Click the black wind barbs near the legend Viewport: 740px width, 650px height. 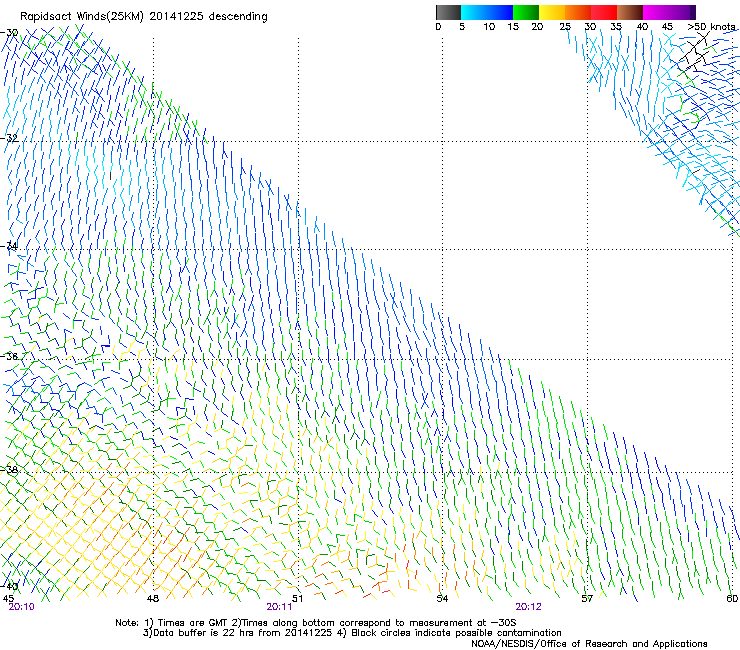(x=694, y=52)
